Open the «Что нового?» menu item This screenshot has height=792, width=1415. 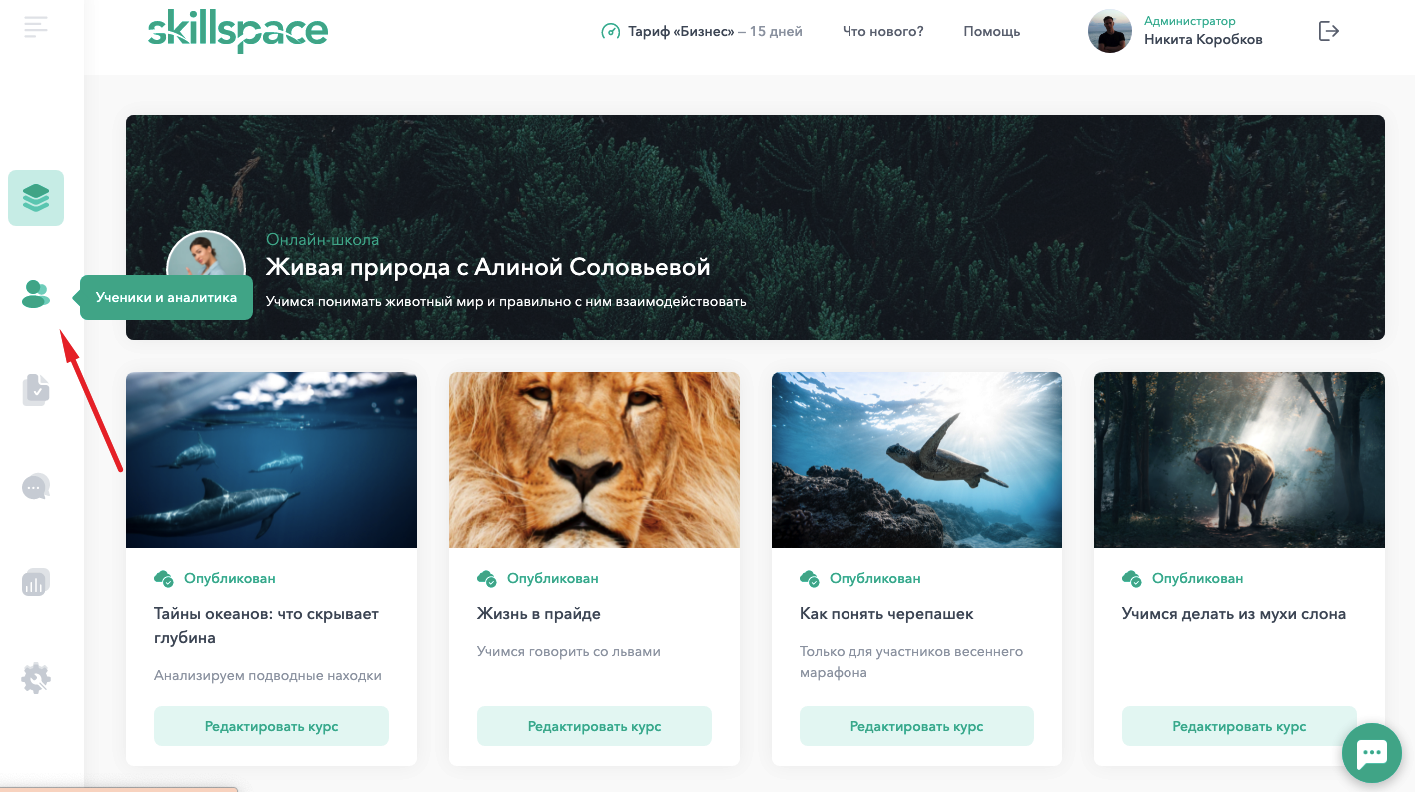click(883, 31)
